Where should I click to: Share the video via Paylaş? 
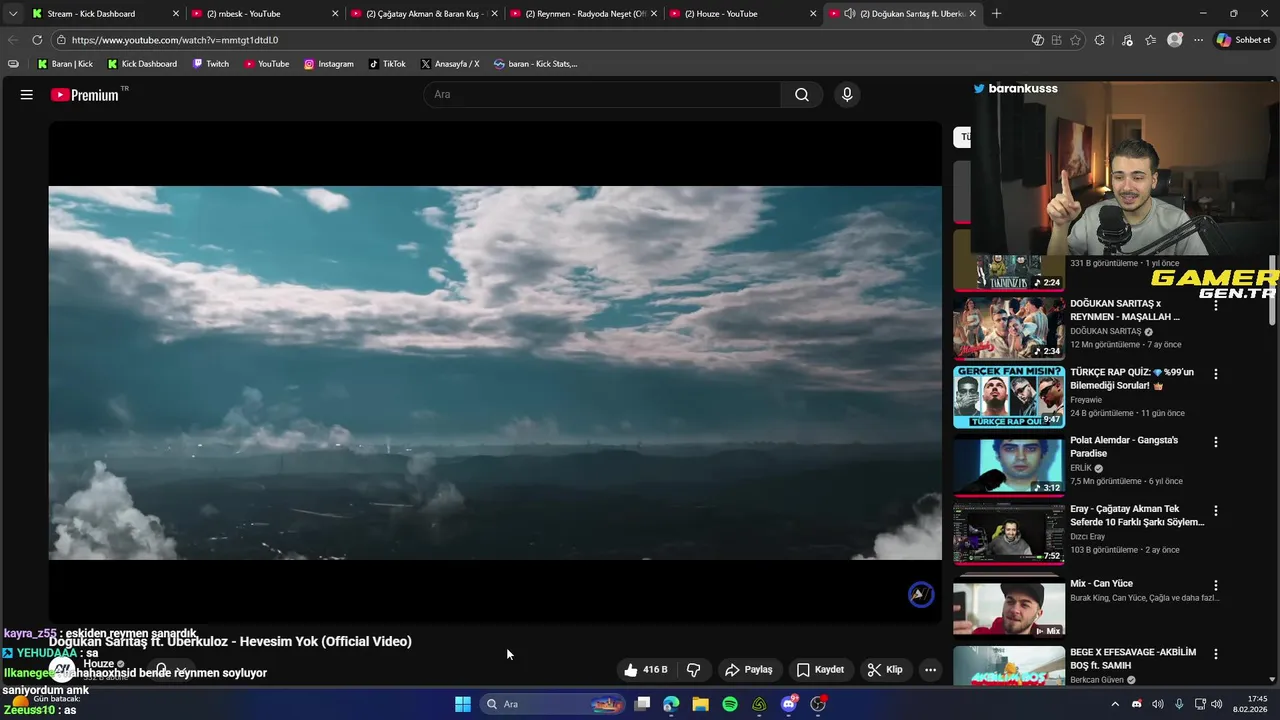tap(749, 670)
